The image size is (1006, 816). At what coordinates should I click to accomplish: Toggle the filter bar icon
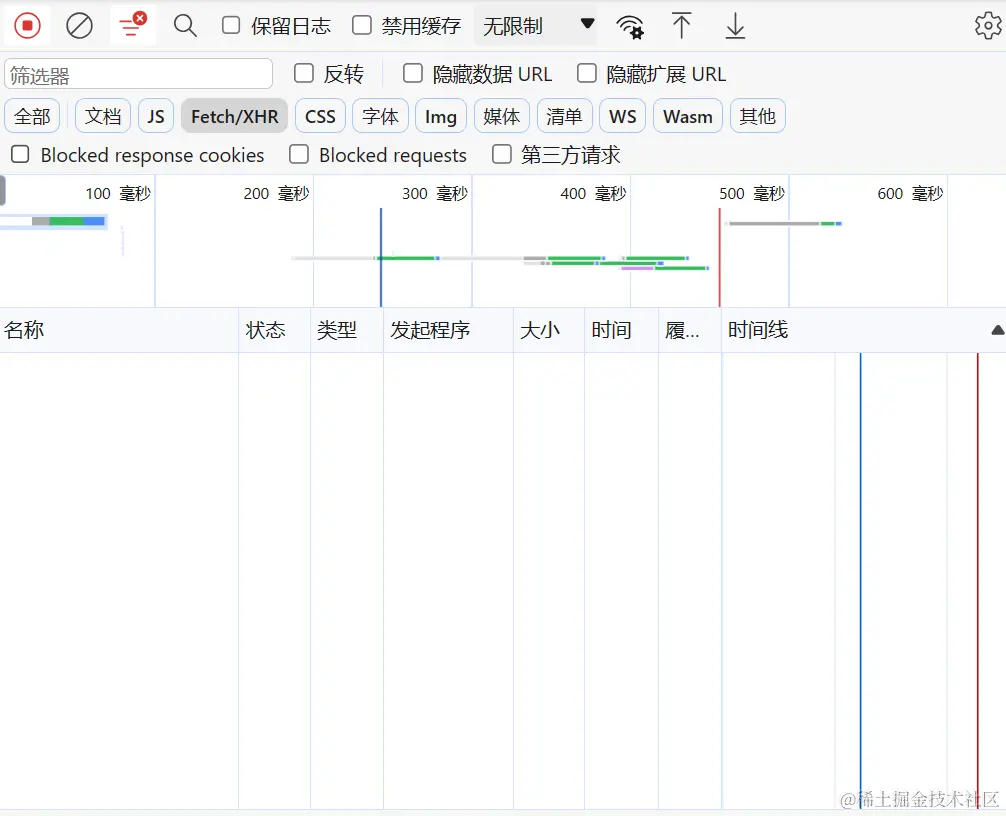point(133,26)
